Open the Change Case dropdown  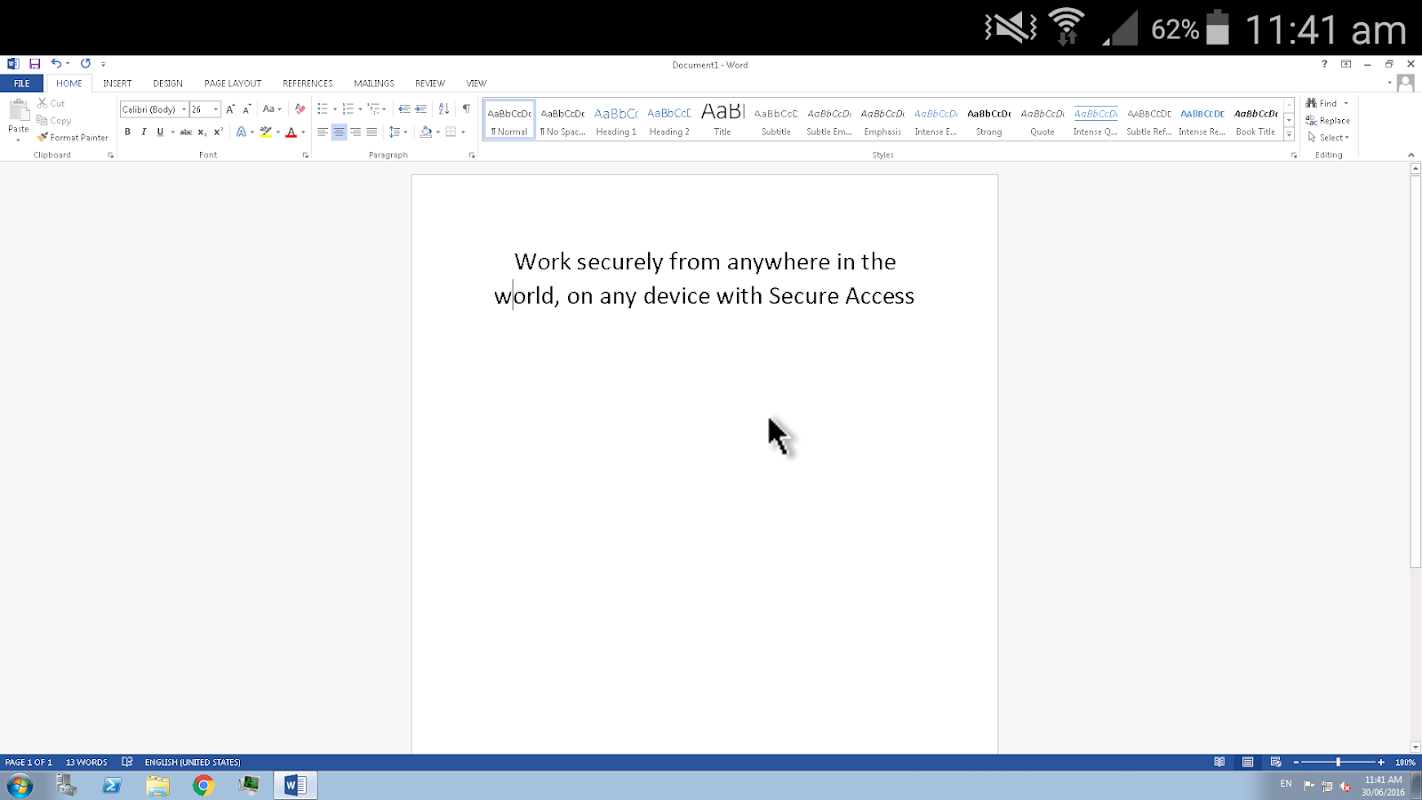pyautogui.click(x=272, y=109)
